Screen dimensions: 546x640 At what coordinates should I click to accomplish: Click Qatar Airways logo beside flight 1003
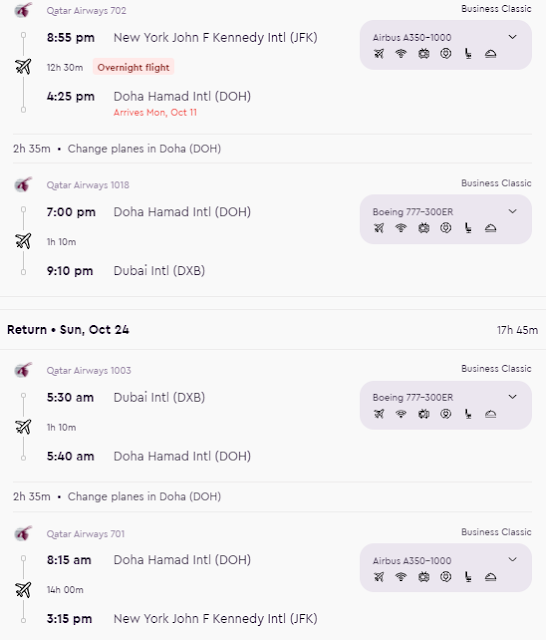pyautogui.click(x=23, y=370)
